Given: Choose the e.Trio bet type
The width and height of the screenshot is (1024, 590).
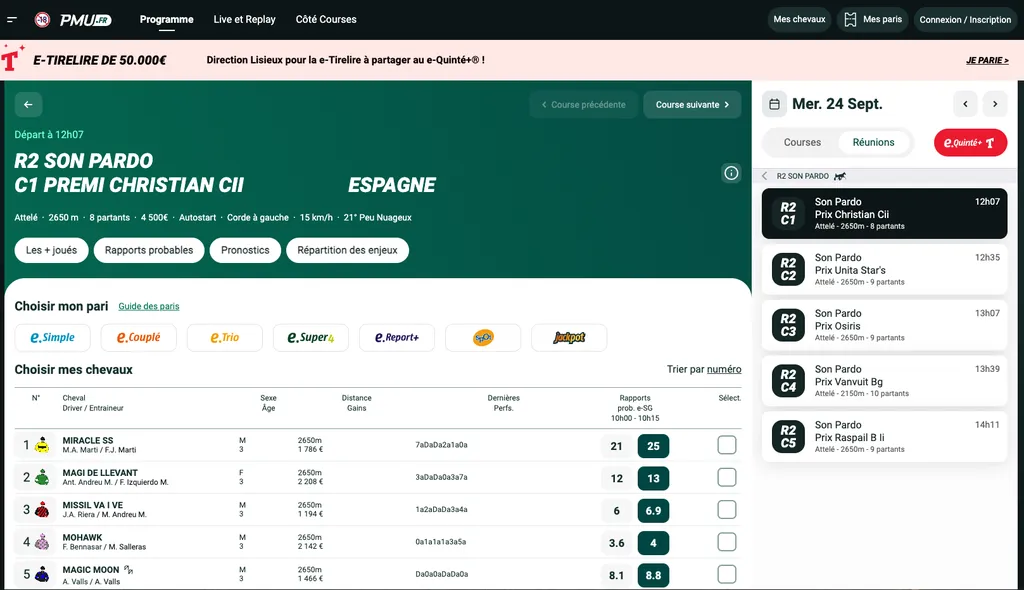Looking at the screenshot, I should tap(224, 337).
